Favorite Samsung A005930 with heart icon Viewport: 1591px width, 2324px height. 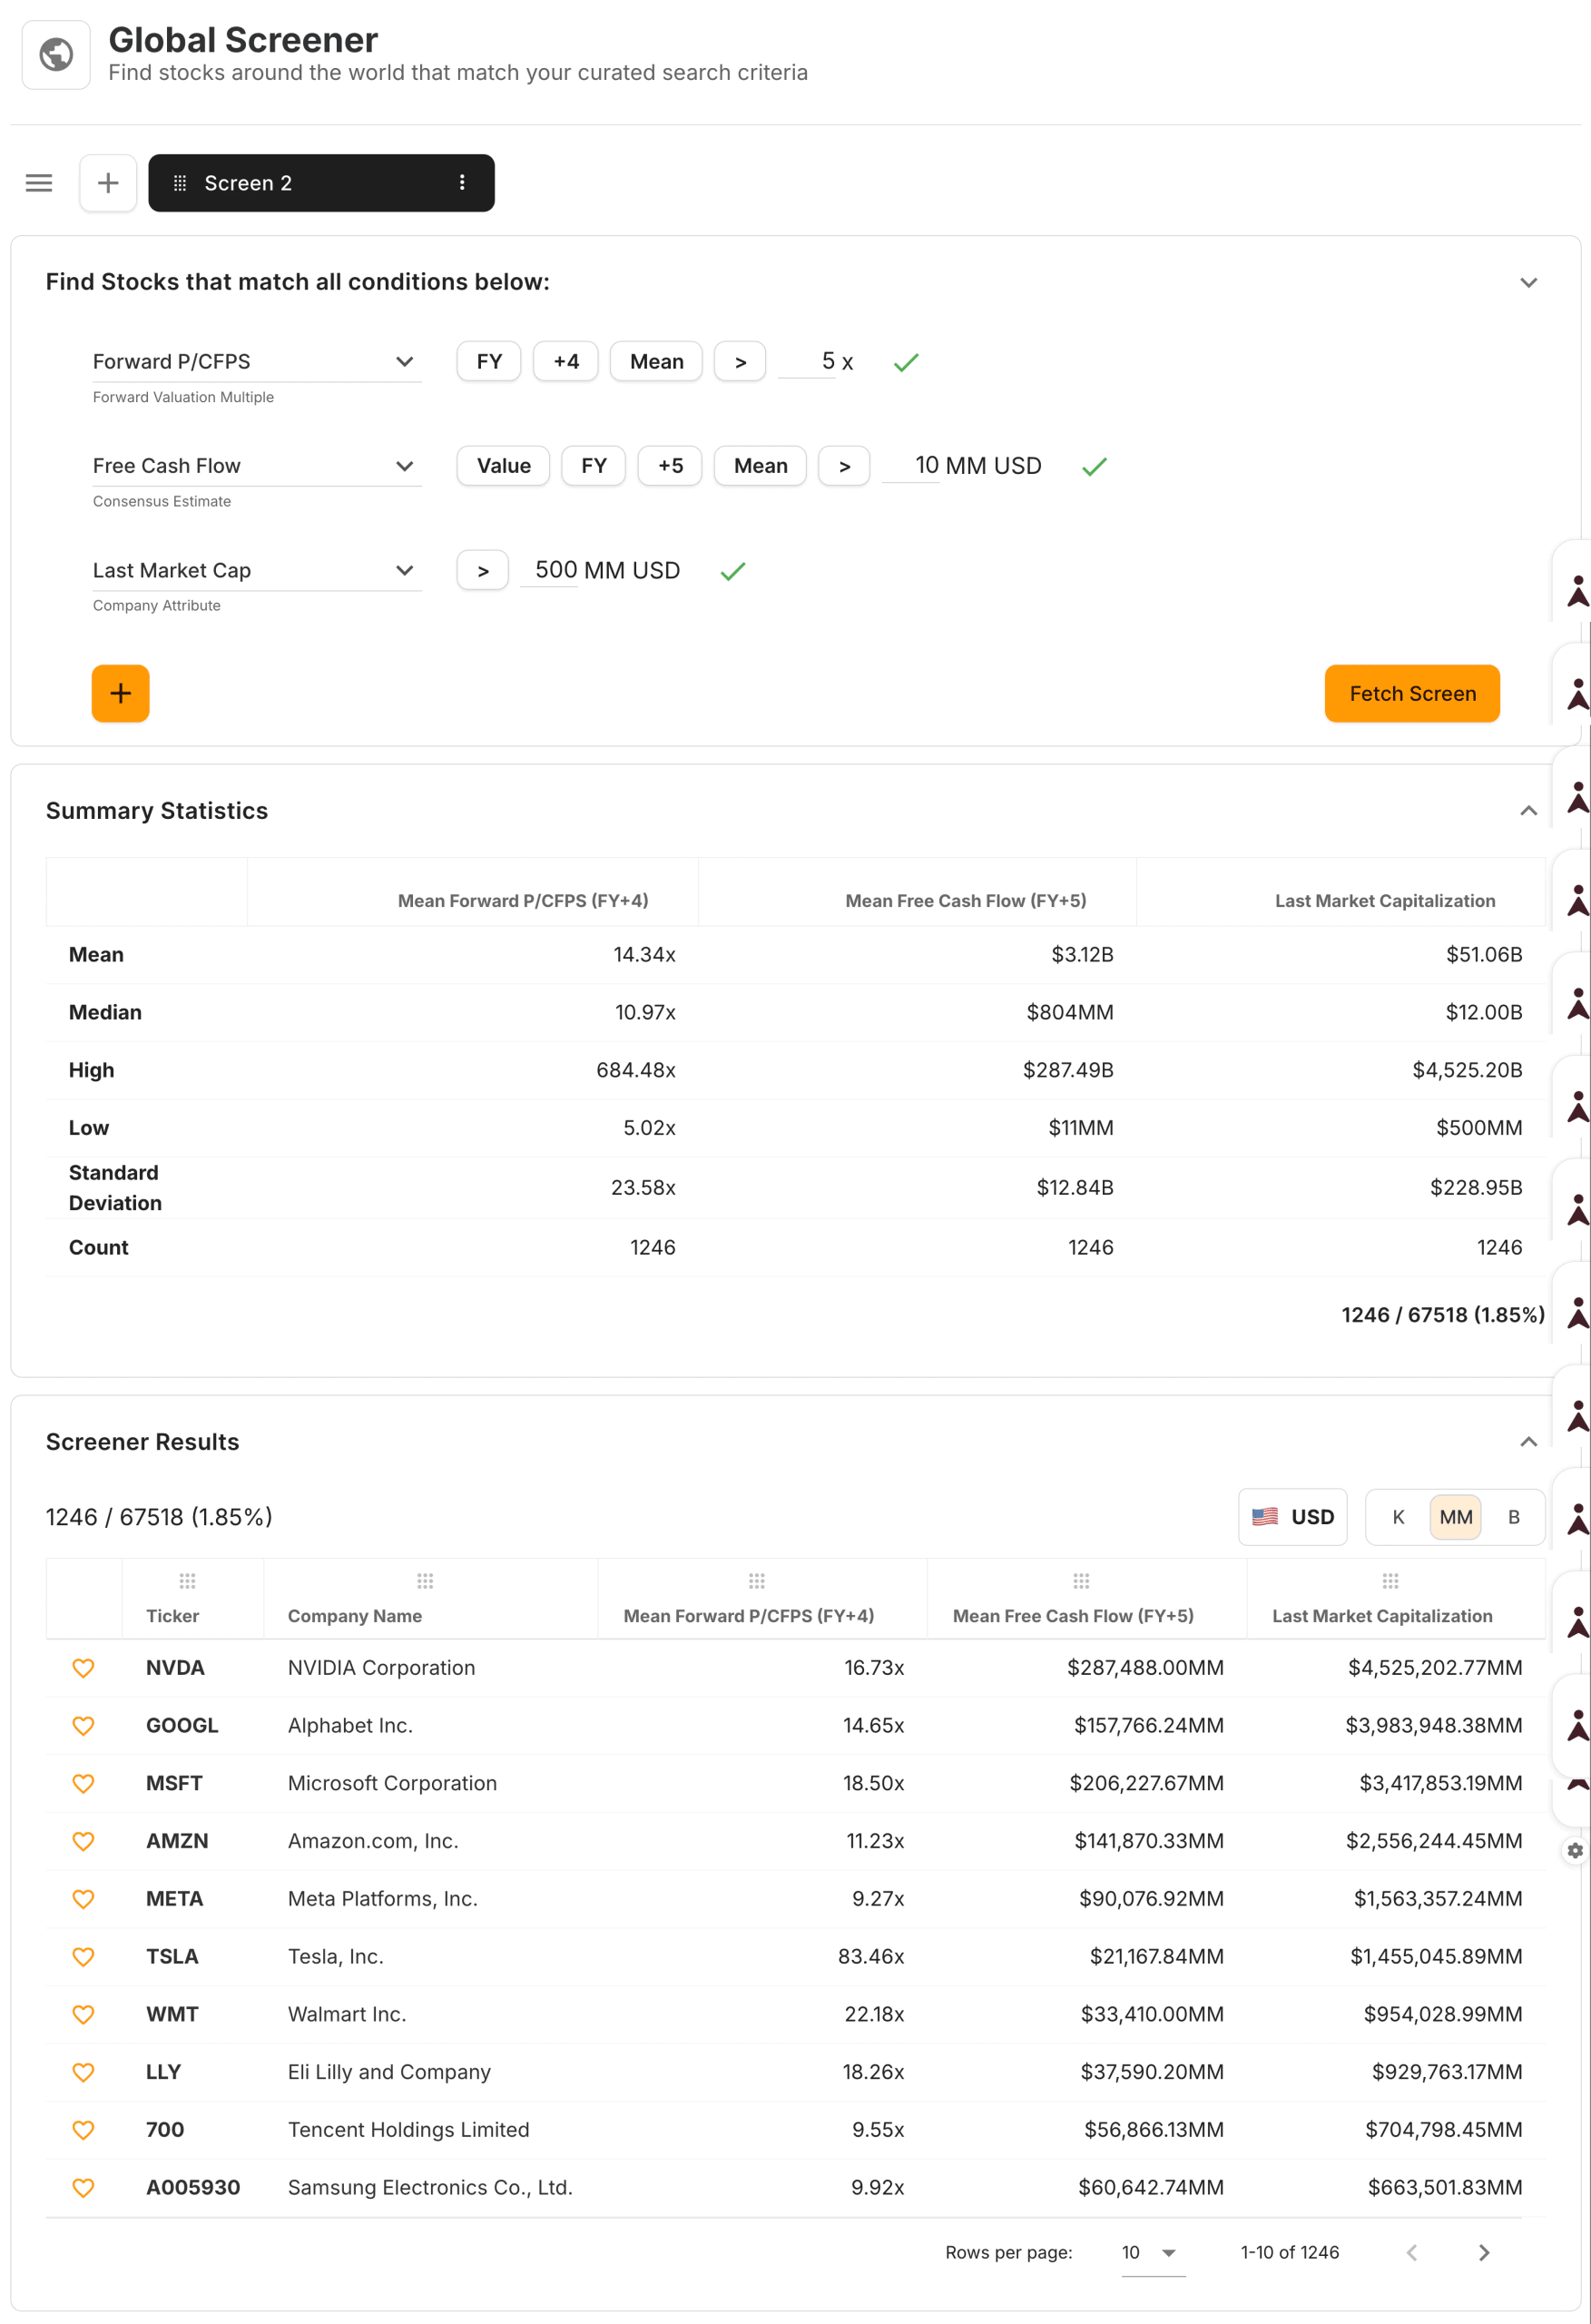[x=83, y=2188]
